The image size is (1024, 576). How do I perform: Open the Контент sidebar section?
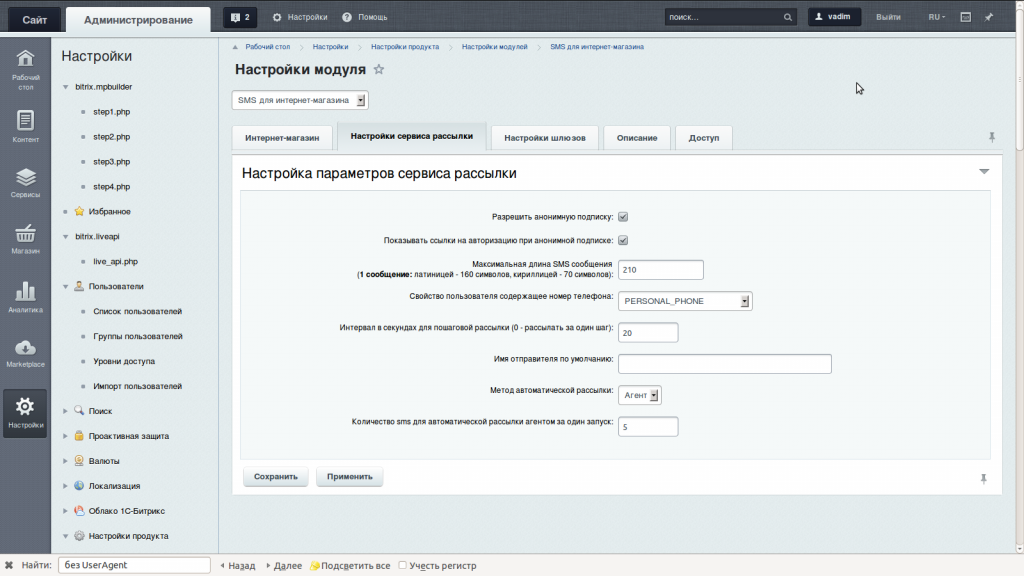click(25, 126)
